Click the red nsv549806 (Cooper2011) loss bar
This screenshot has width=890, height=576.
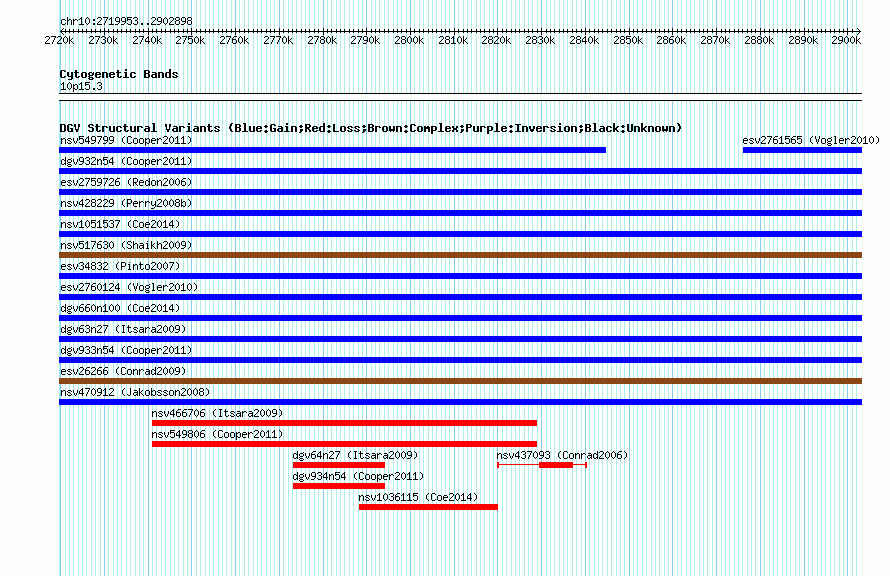(344, 444)
